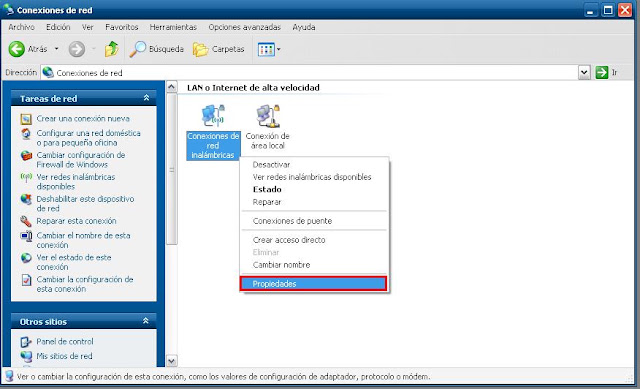640x389 pixels.
Task: Open the Panel de control link
Action: click(x=64, y=342)
